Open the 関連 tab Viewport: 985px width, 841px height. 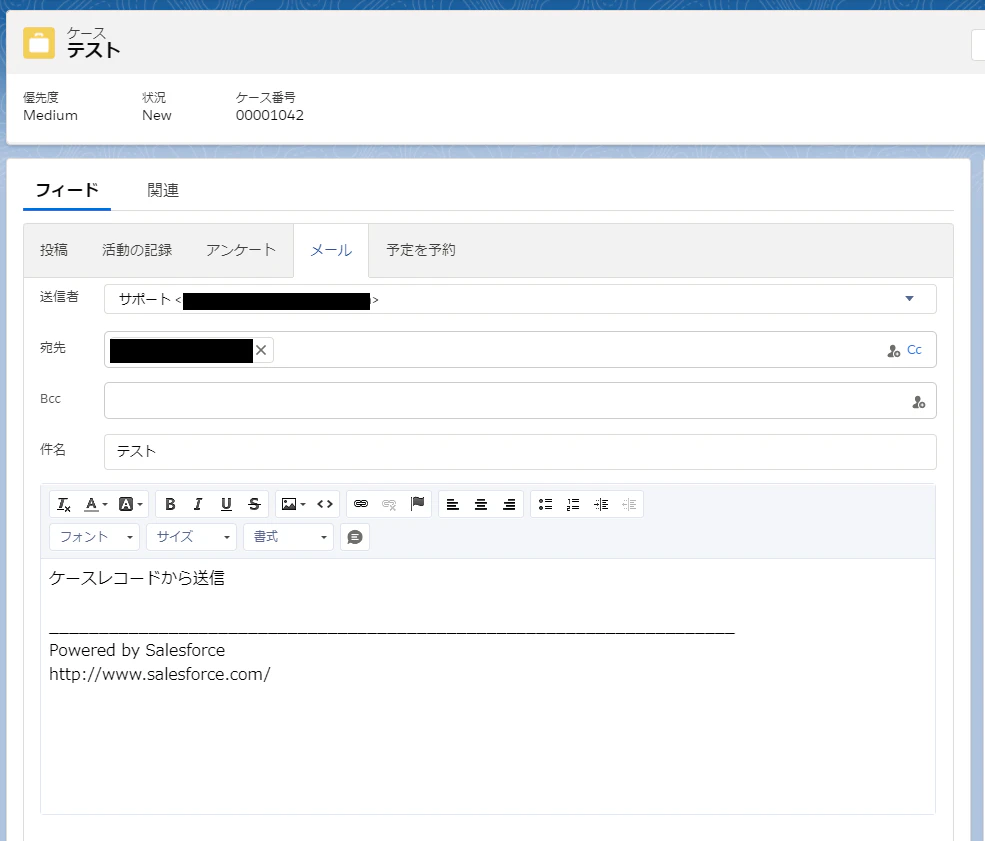(x=163, y=190)
